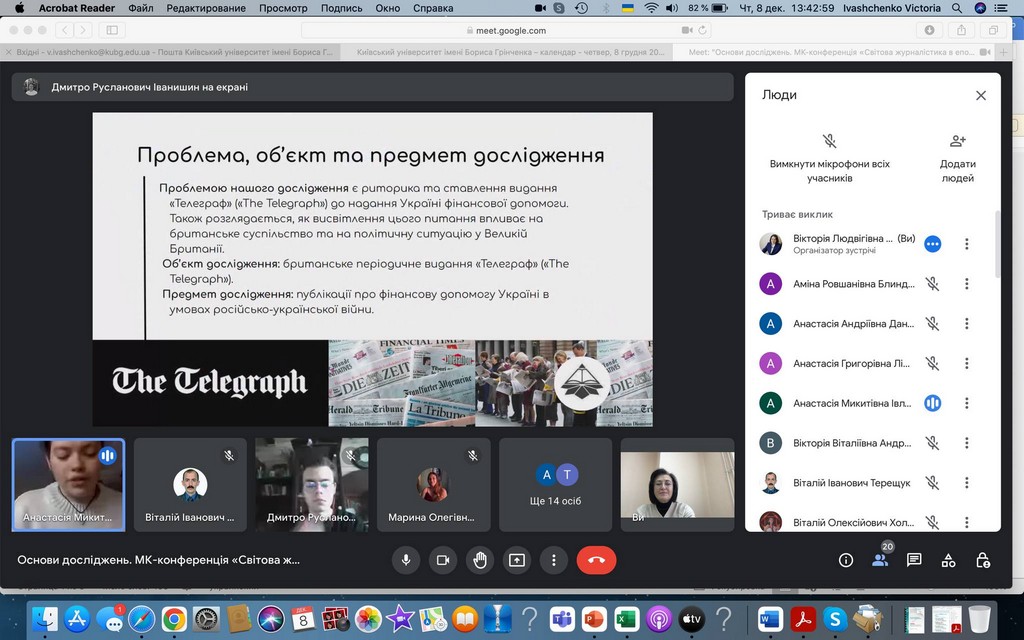1024x640 pixels.
Task: Show meeting details info icon
Action: click(x=846, y=560)
